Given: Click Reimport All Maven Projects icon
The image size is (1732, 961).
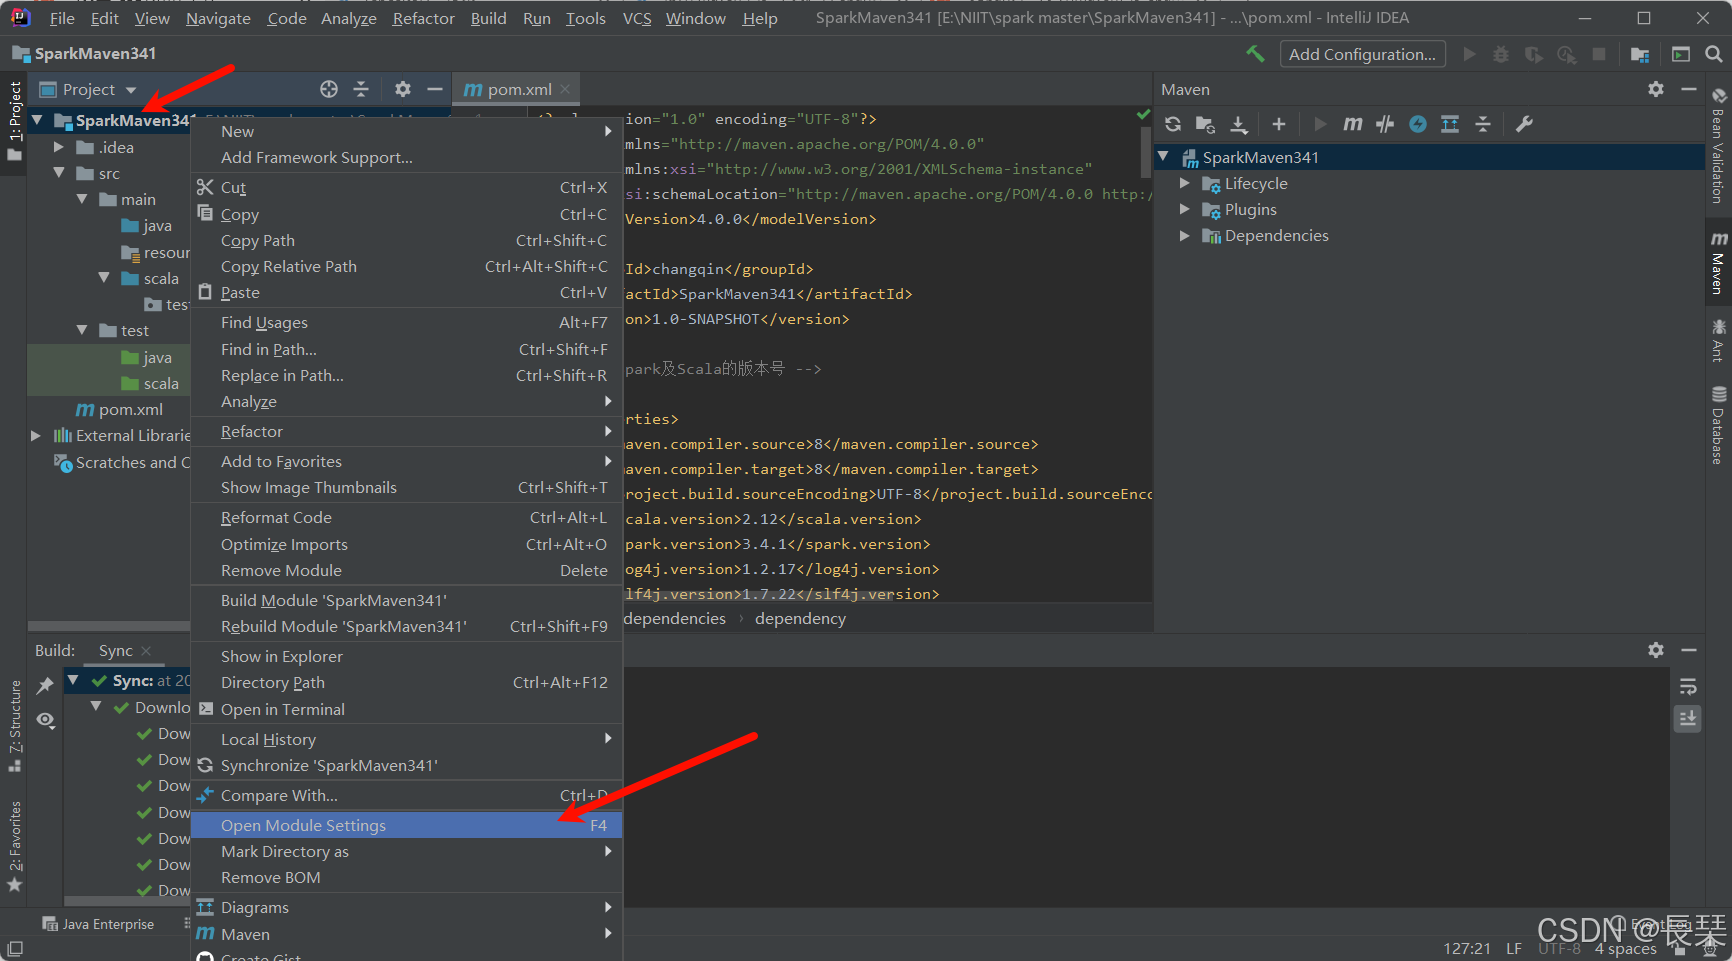Looking at the screenshot, I should pos(1173,124).
